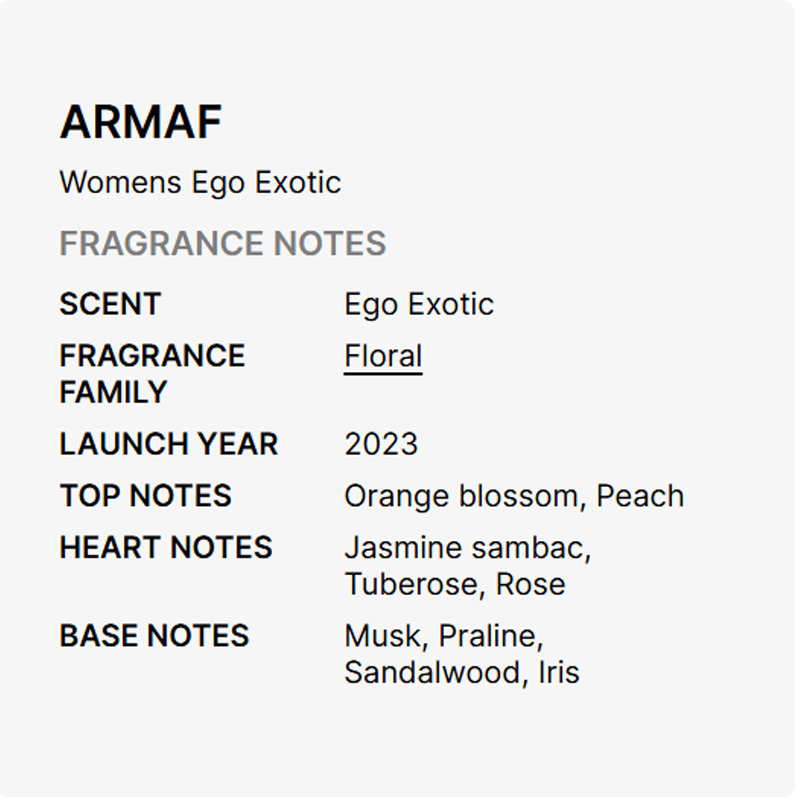This screenshot has width=800, height=800.
Task: Click the Rose heart note
Action: 530,584
